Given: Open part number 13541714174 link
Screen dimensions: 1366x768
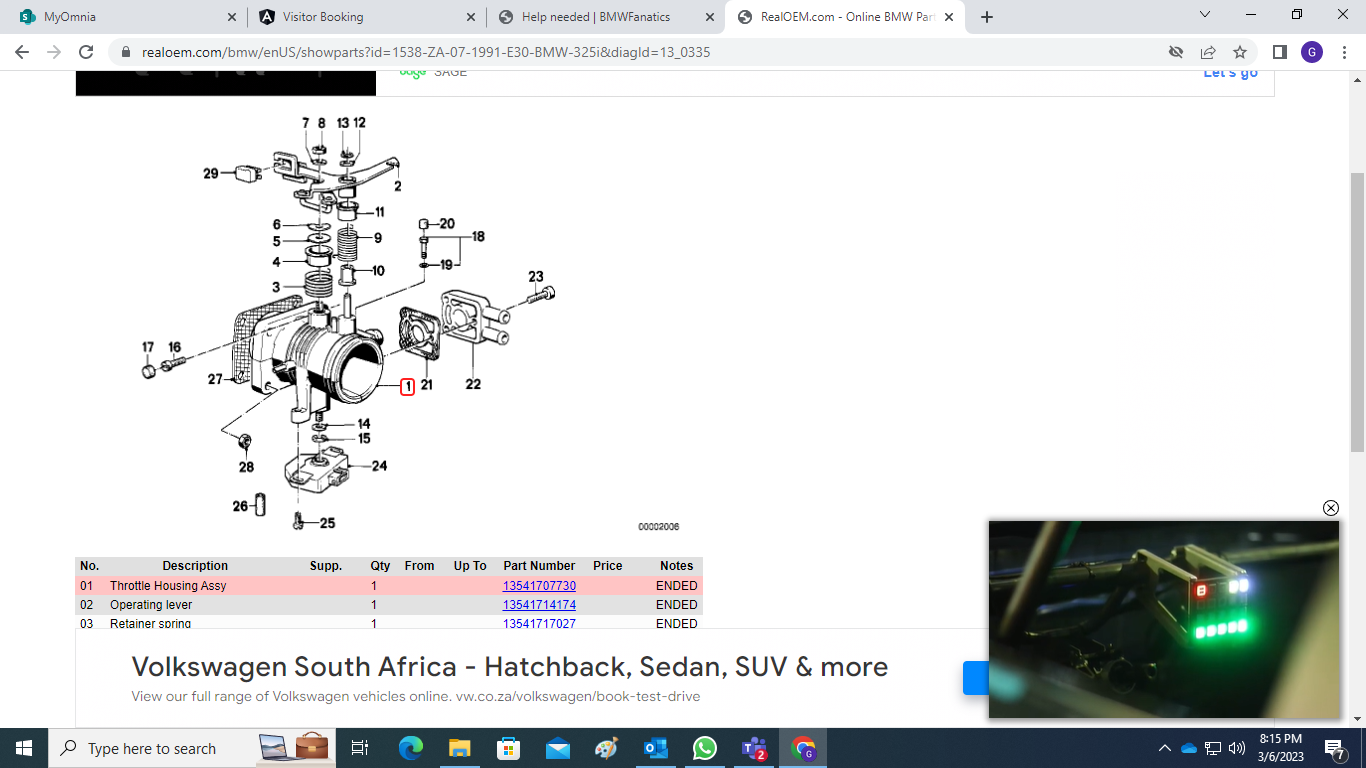Looking at the screenshot, I should 539,605.
